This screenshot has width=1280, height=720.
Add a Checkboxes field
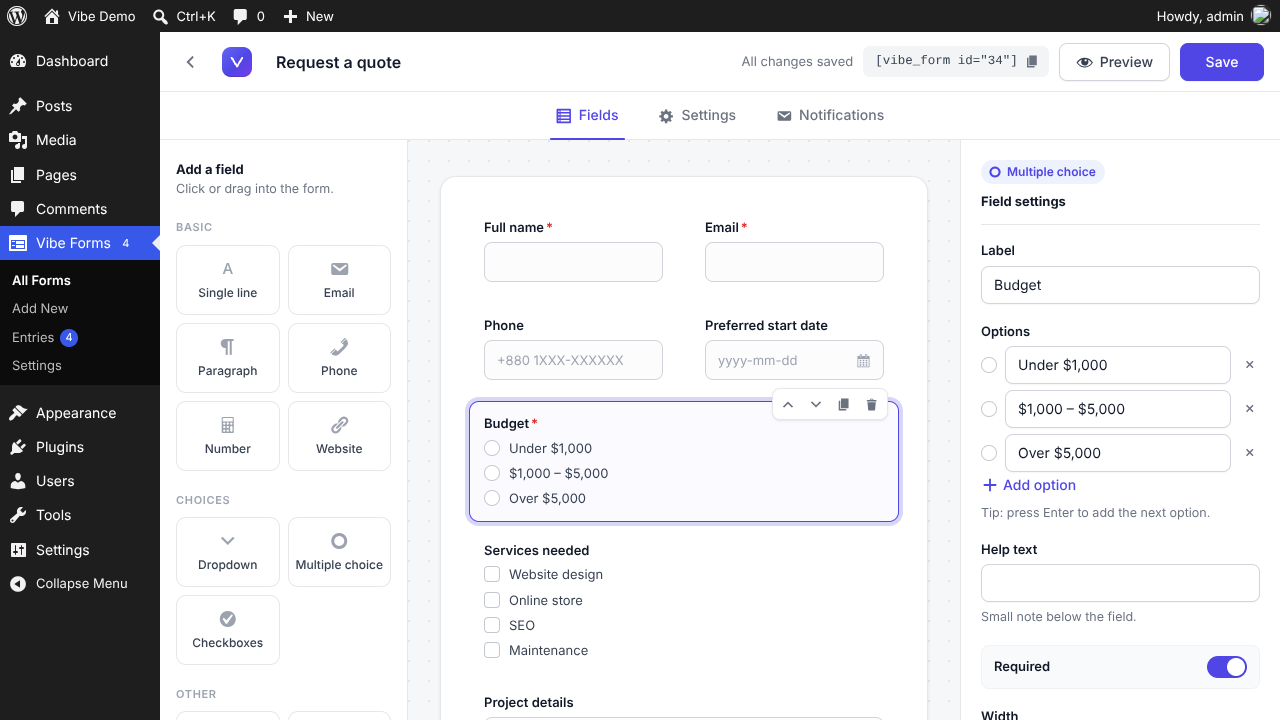click(228, 630)
